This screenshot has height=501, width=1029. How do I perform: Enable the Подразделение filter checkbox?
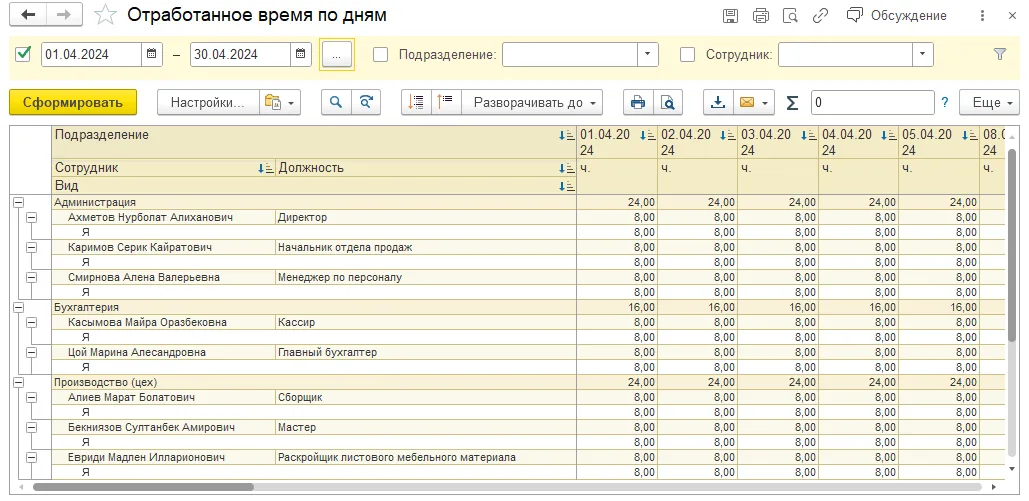click(x=381, y=54)
